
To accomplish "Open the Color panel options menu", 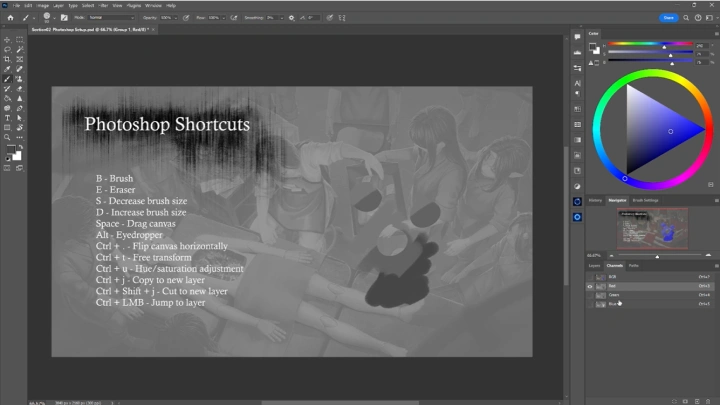I will [x=716, y=34].
